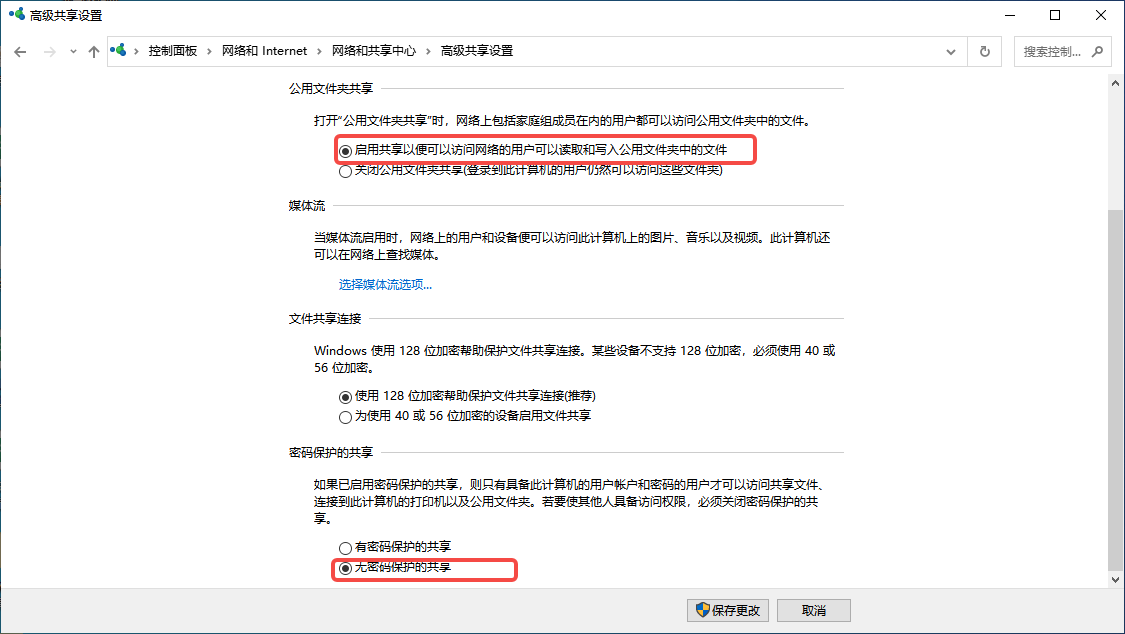Click the search magnifier icon
Screen dimensions: 1125x634
click(x=1097, y=52)
